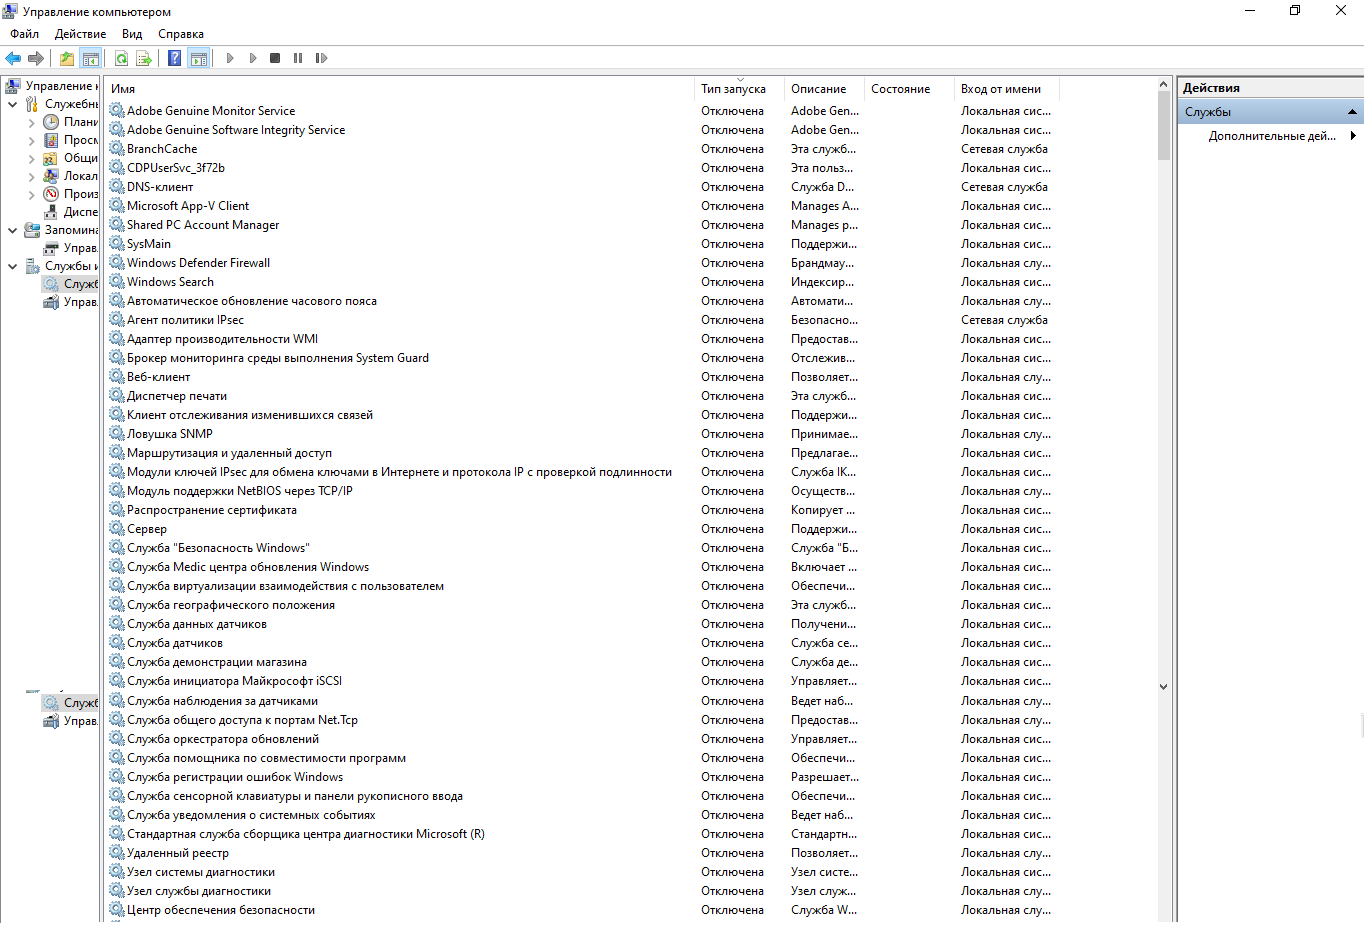Click the Restart service toolbar icon

(x=321, y=58)
